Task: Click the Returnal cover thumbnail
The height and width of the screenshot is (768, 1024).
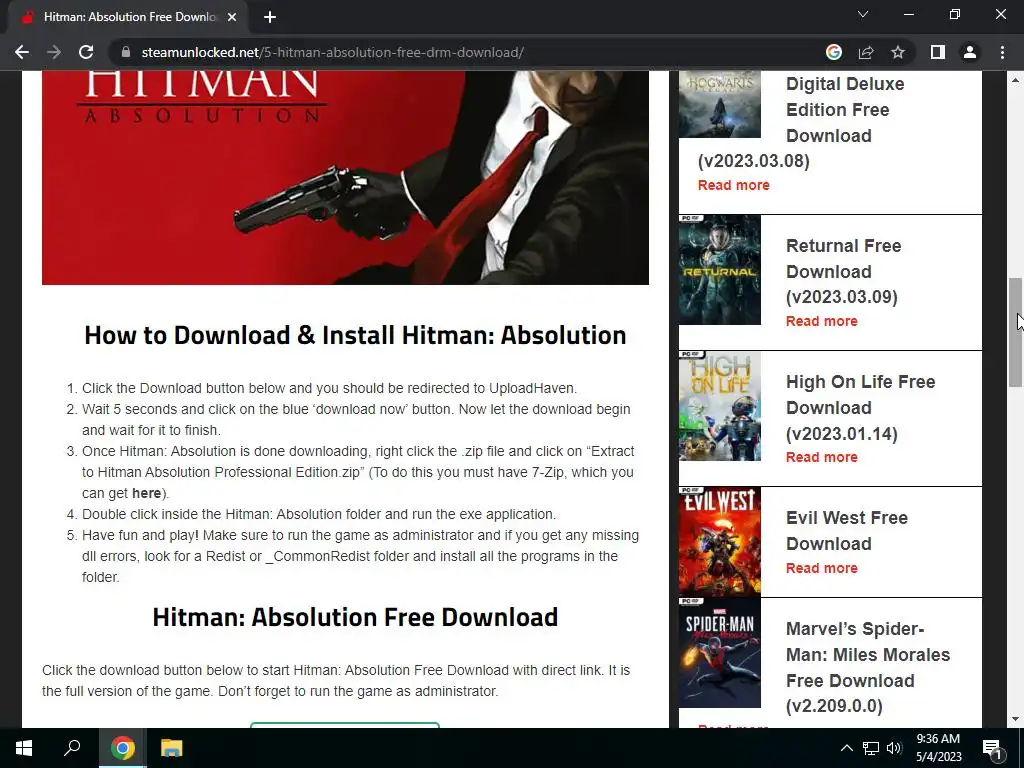Action: [720, 270]
